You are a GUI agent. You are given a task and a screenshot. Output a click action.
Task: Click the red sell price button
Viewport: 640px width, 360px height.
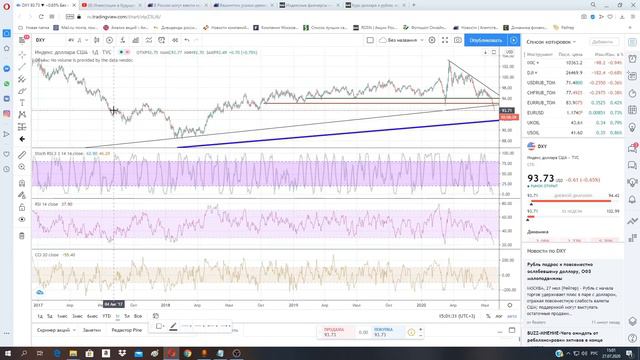point(336,332)
